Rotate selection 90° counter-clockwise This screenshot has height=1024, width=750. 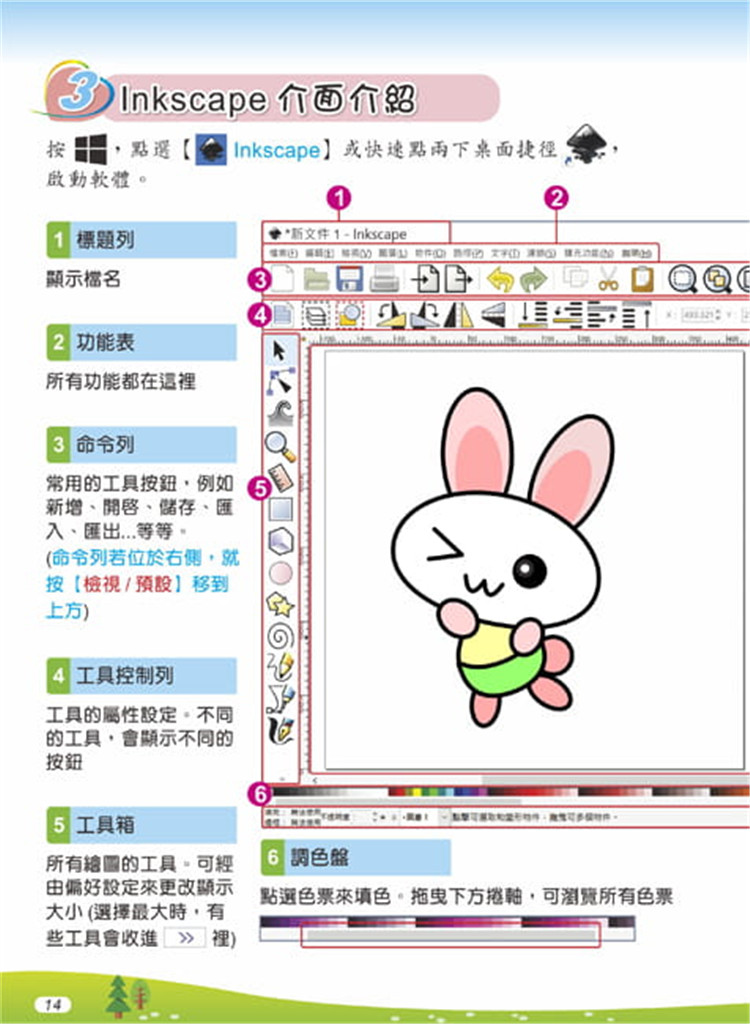391,316
